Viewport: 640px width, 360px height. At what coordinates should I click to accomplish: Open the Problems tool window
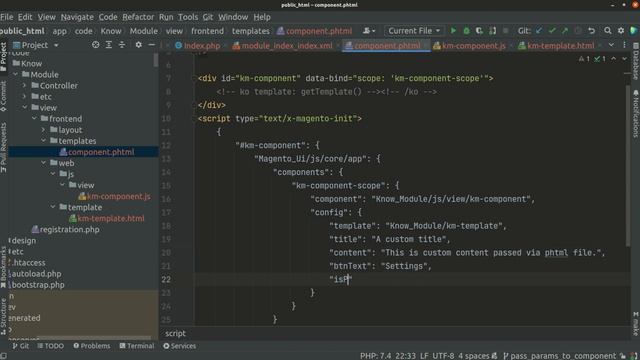[x=92, y=346]
